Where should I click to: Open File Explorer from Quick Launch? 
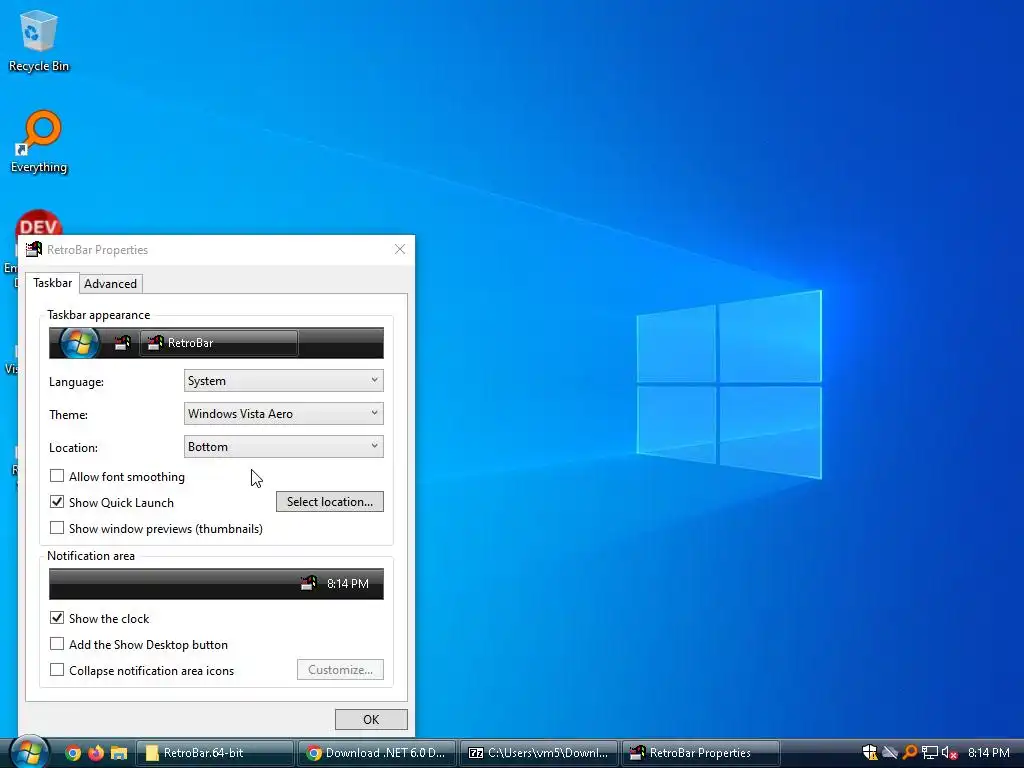119,753
